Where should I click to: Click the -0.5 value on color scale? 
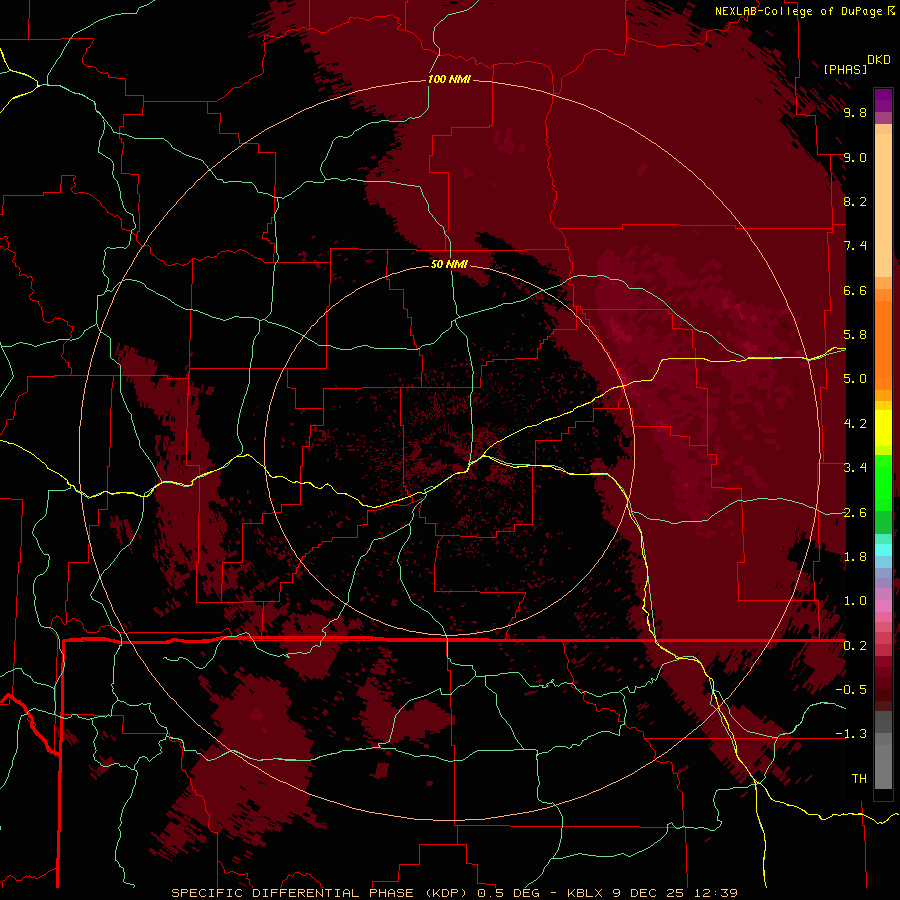pyautogui.click(x=851, y=690)
